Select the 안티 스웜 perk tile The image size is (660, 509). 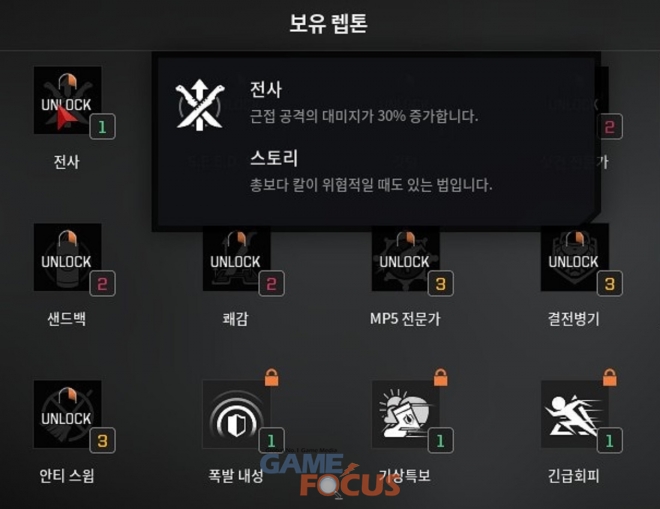pyautogui.click(x=67, y=414)
